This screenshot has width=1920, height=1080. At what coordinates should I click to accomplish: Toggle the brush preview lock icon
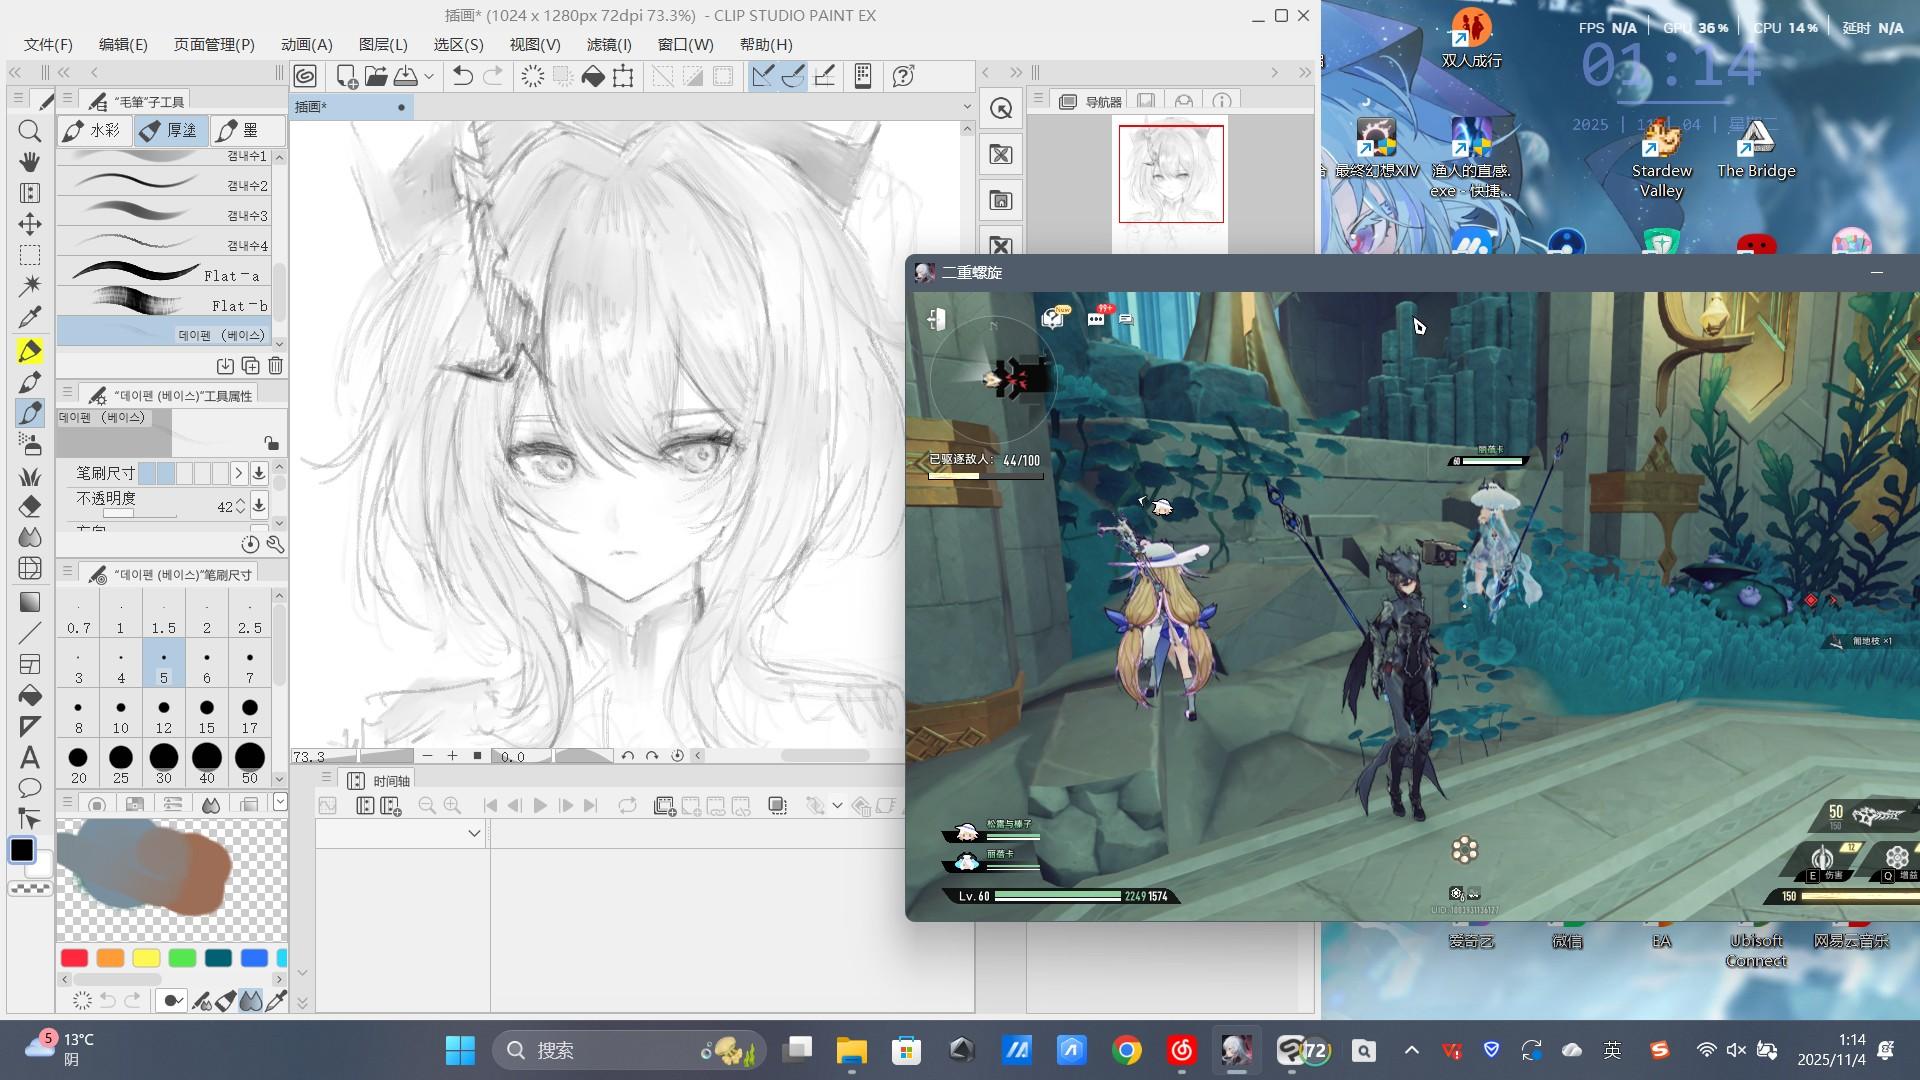(x=271, y=443)
